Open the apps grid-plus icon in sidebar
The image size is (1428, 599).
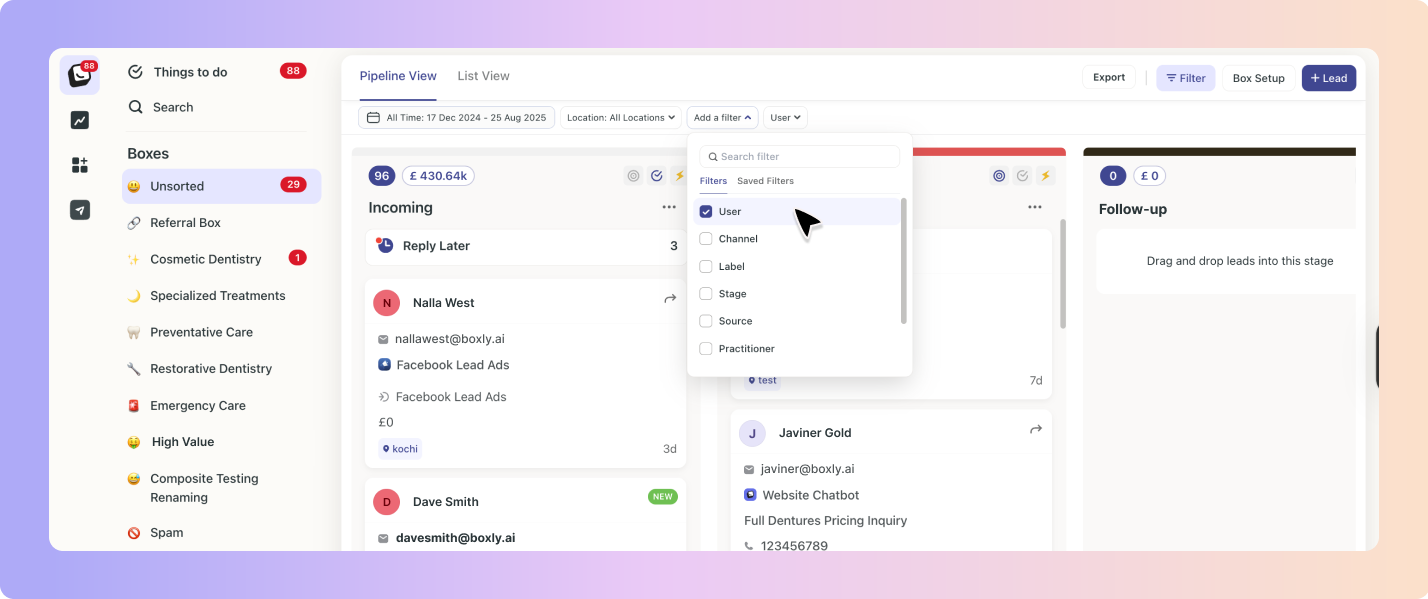80,165
